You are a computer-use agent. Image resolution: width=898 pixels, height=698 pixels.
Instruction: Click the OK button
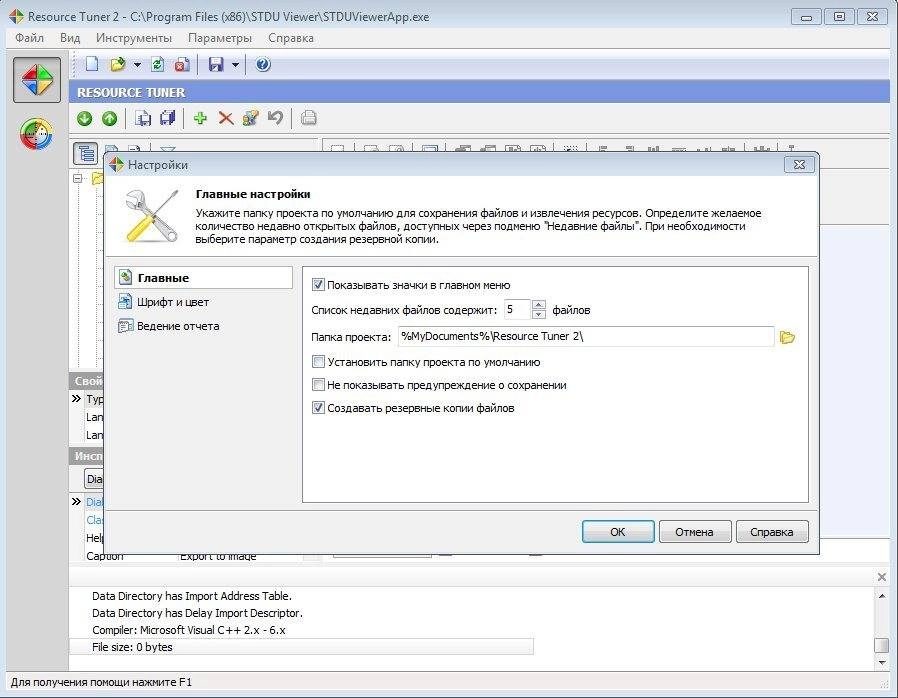[618, 532]
